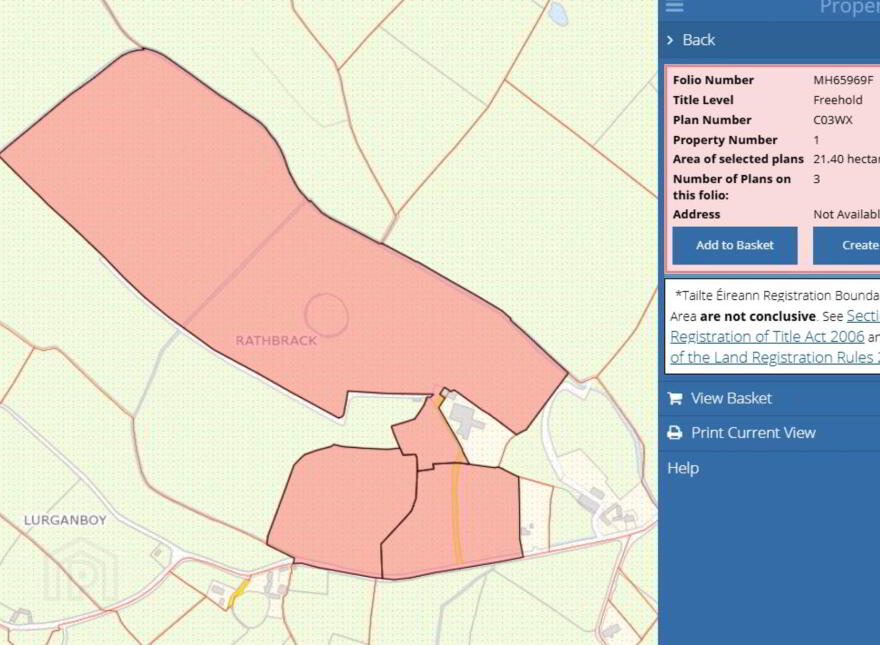Image resolution: width=880 pixels, height=645 pixels.
Task: Click the LURGANBOY townland label on map
Action: pos(65,520)
